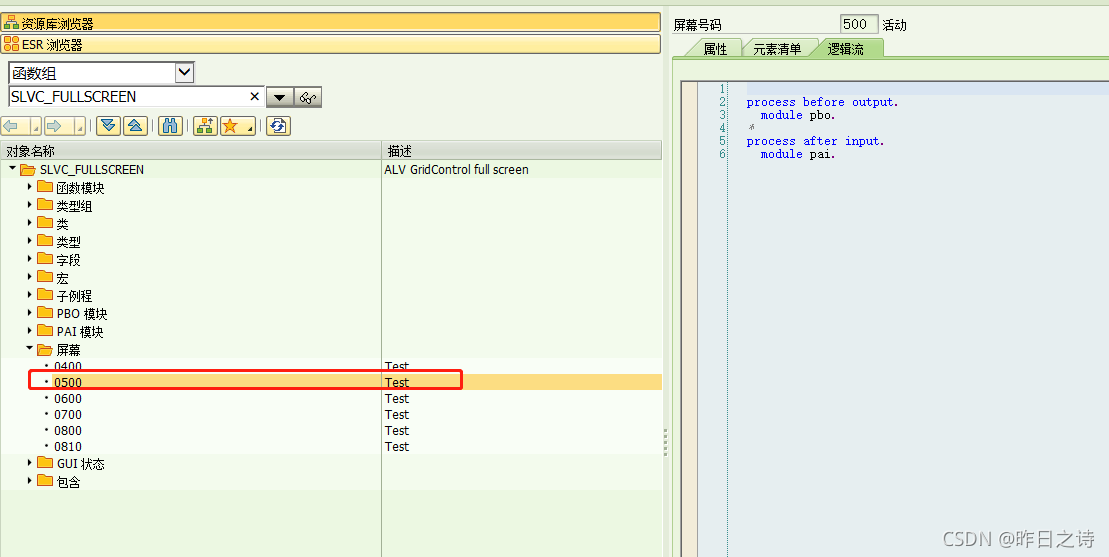
Task: Expand the 字段 tree node
Action: coord(30,259)
